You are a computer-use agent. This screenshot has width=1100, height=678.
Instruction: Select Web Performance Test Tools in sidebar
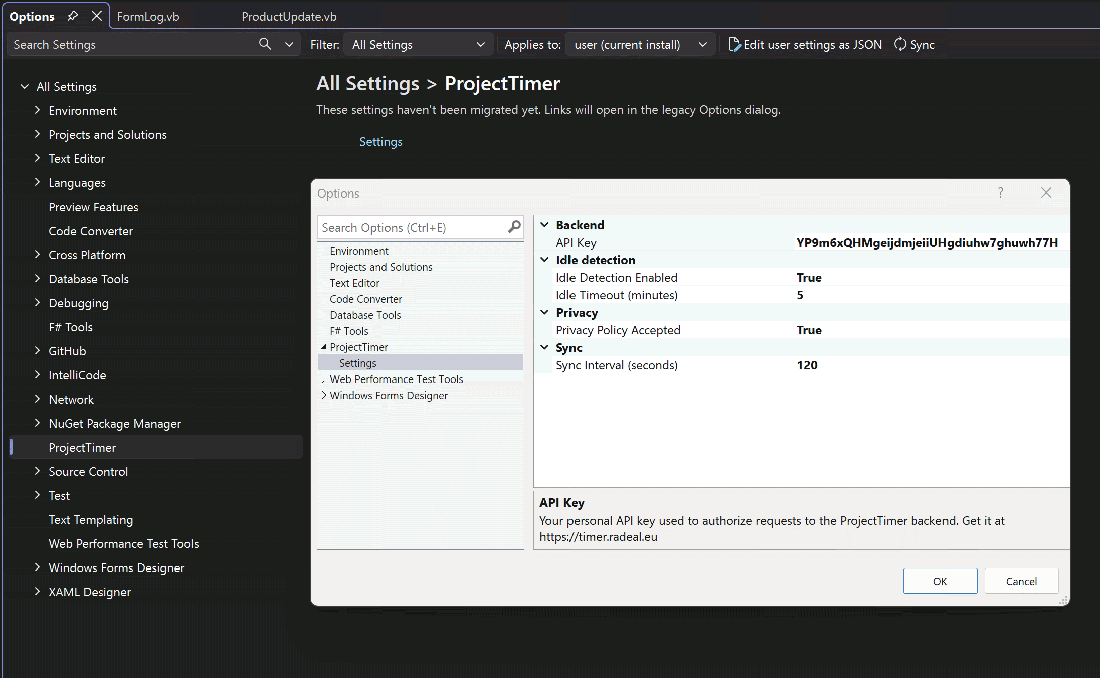[x=123, y=544]
